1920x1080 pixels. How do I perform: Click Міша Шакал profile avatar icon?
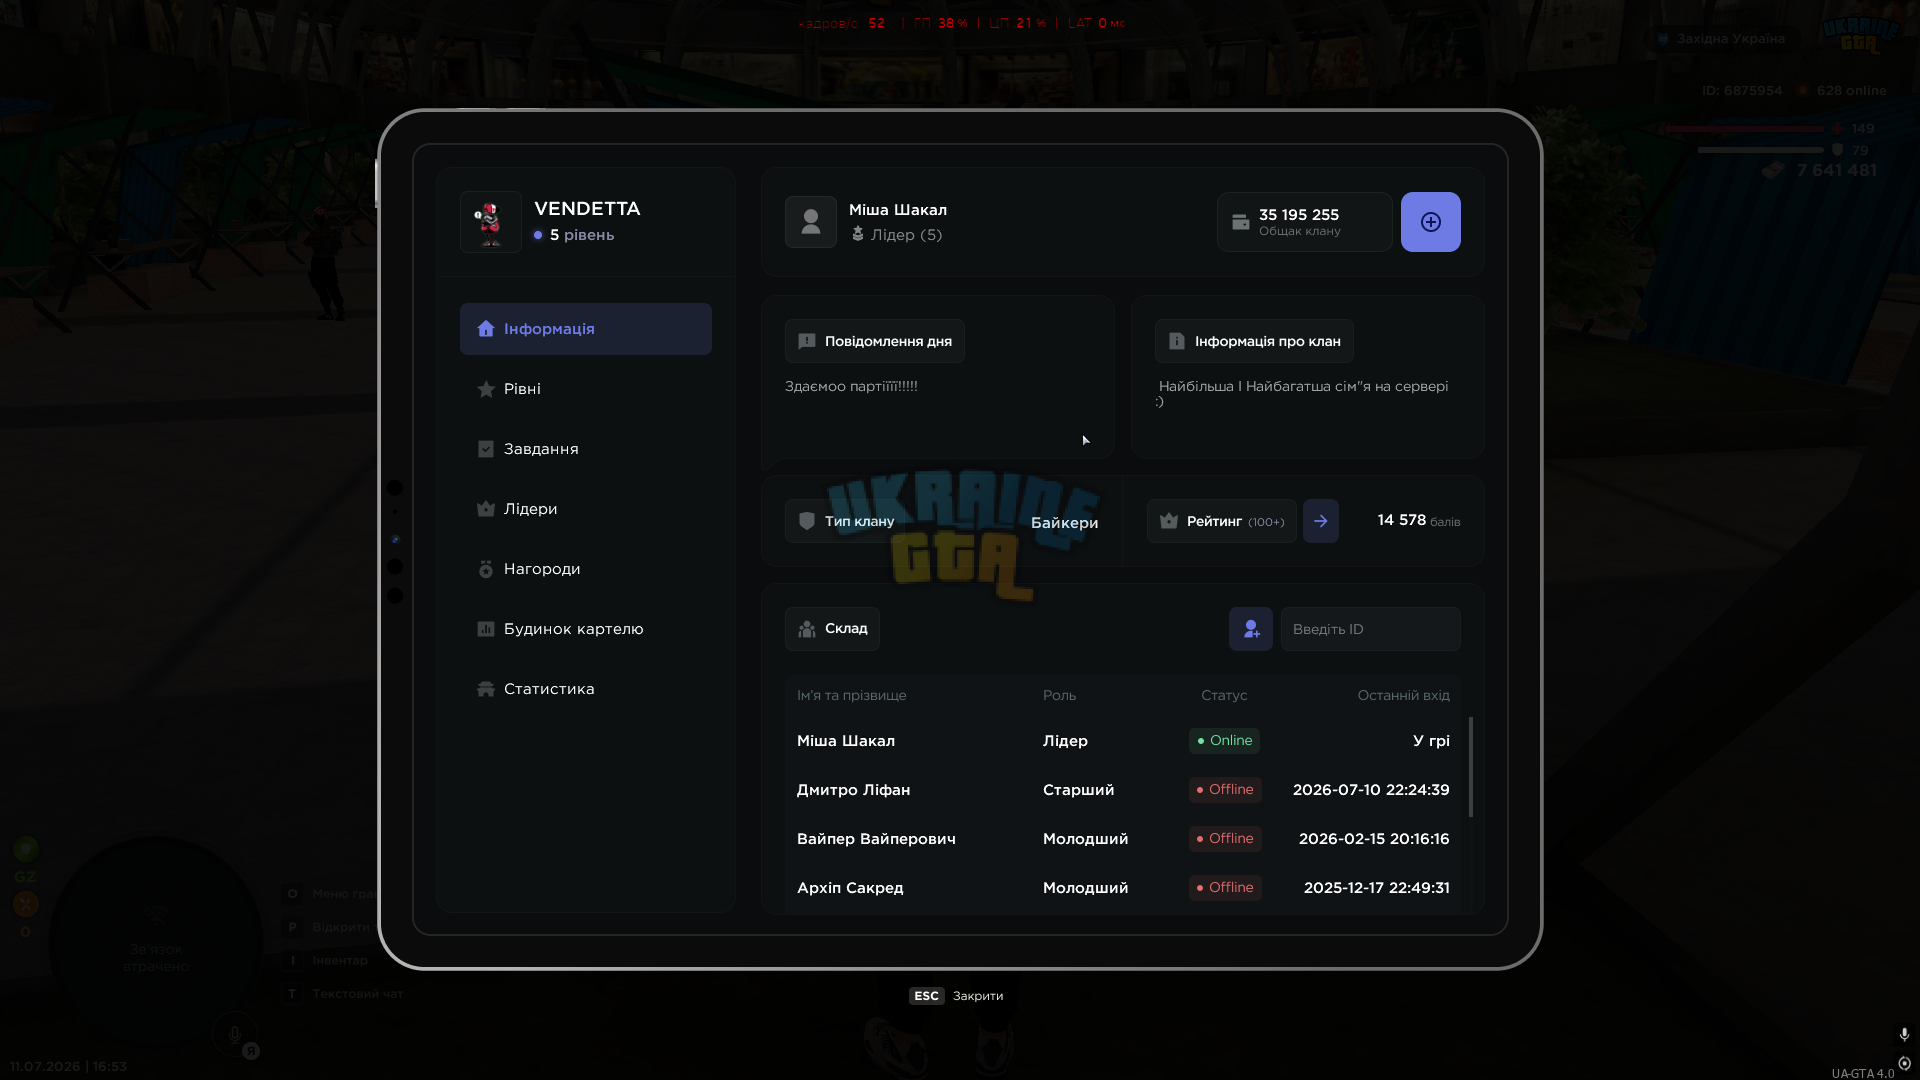(811, 222)
